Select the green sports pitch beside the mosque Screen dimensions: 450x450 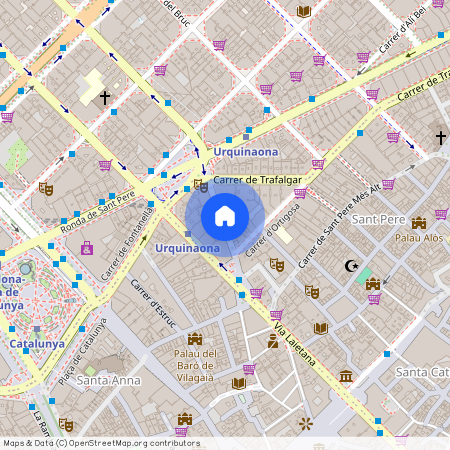click(364, 276)
